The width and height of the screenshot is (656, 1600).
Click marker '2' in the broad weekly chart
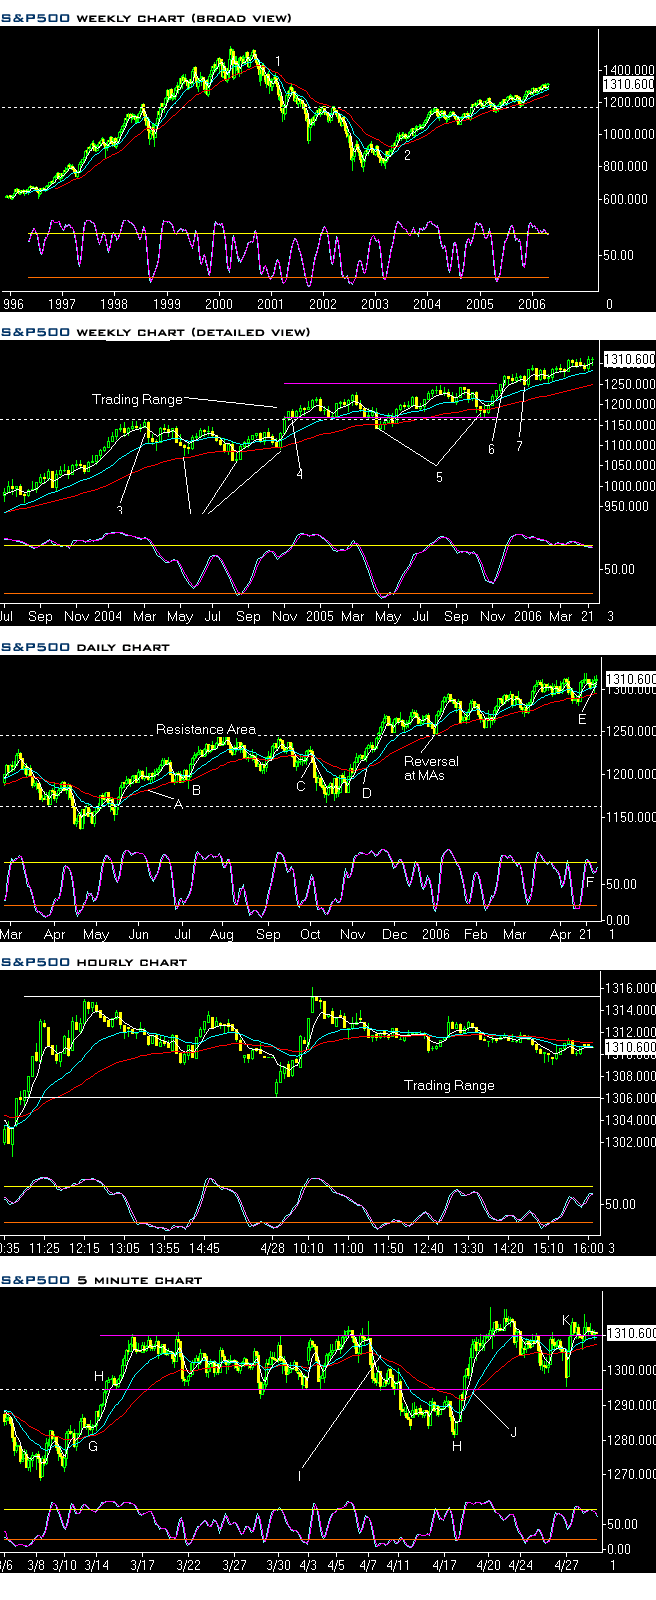[x=407, y=155]
